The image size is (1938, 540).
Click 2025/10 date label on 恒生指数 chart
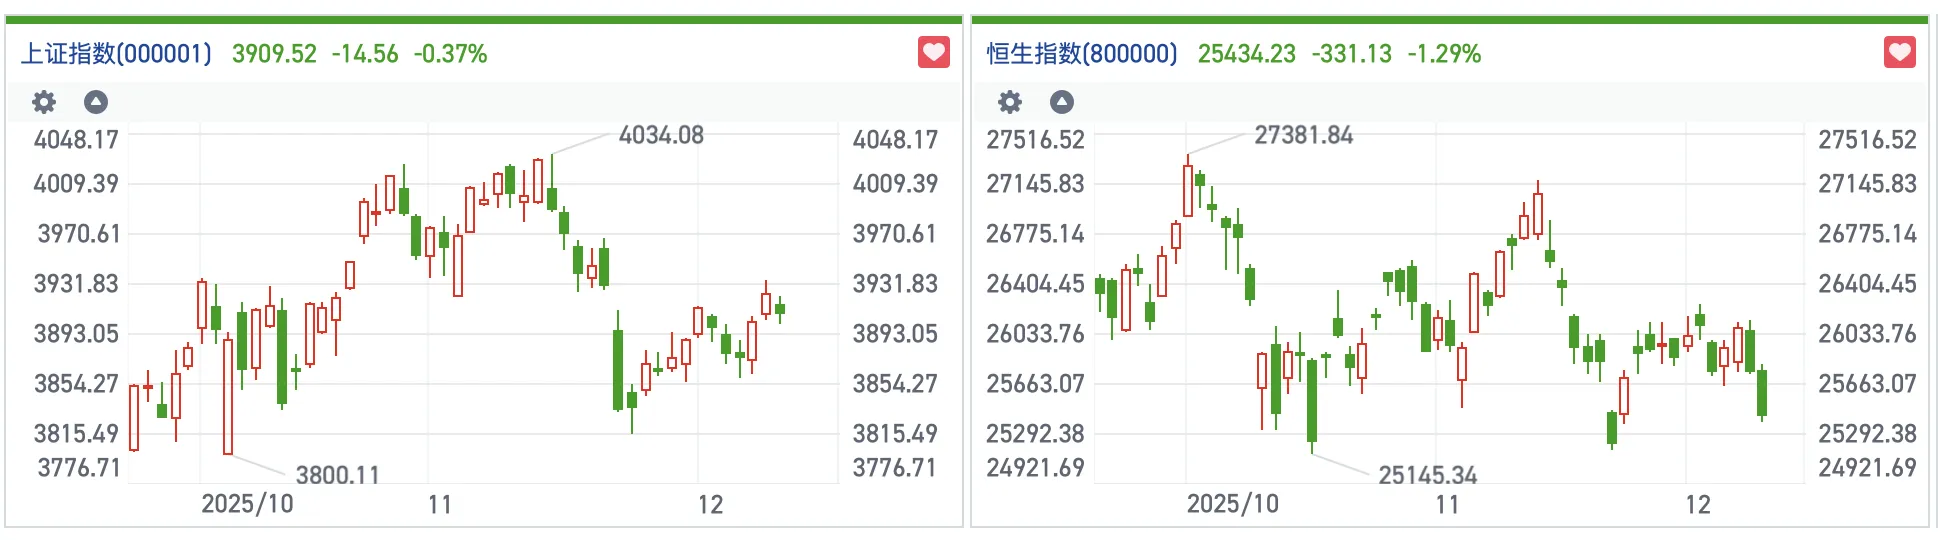click(1232, 504)
